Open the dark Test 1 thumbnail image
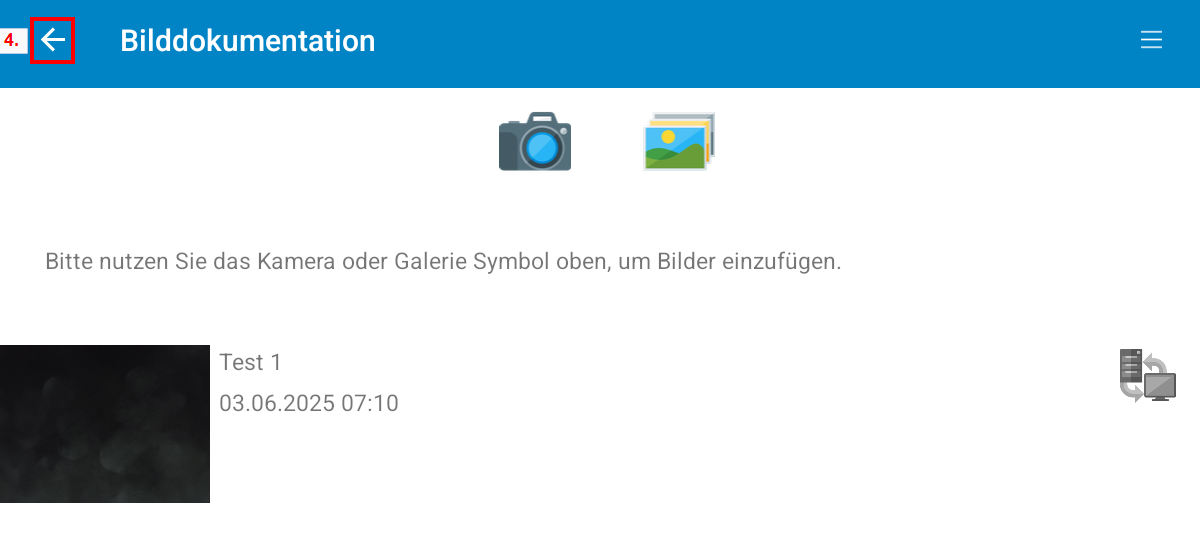 (105, 423)
